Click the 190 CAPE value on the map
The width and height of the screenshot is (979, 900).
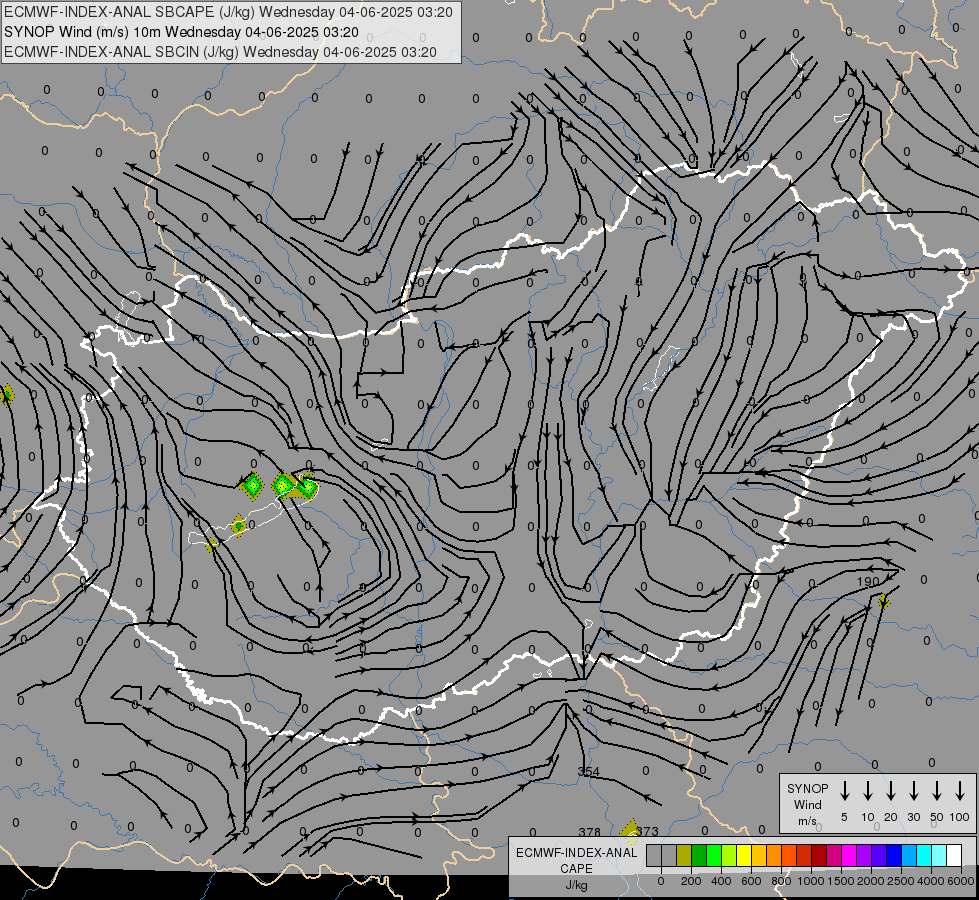(868, 581)
